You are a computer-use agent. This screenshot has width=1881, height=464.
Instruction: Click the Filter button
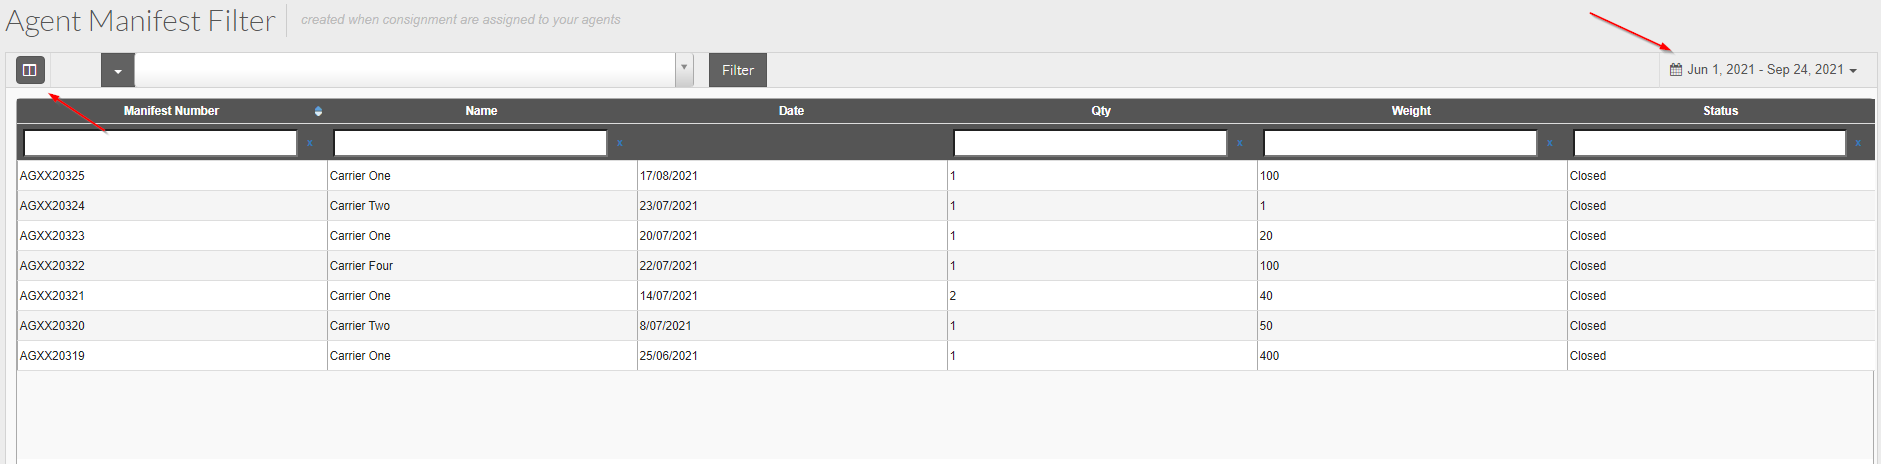[738, 70]
